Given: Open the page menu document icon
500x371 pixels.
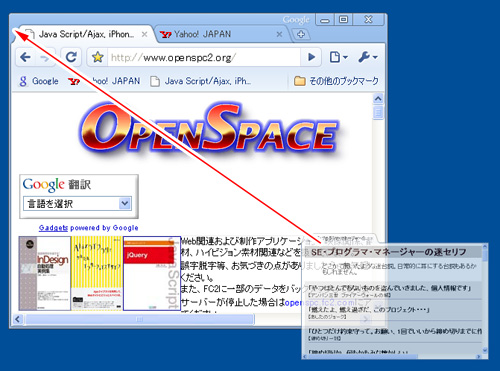Looking at the screenshot, I should point(338,57).
